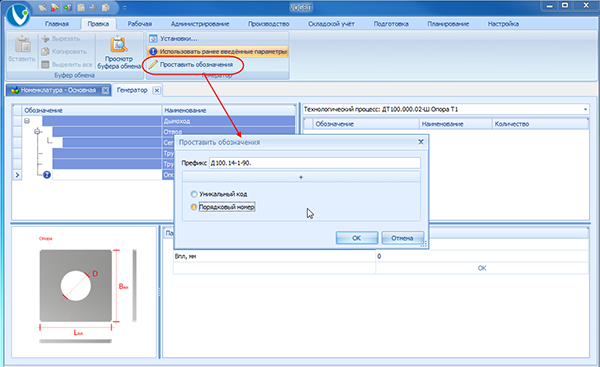Open Номенклатура - Основная document tab
The height and width of the screenshot is (367, 600).
point(59,90)
